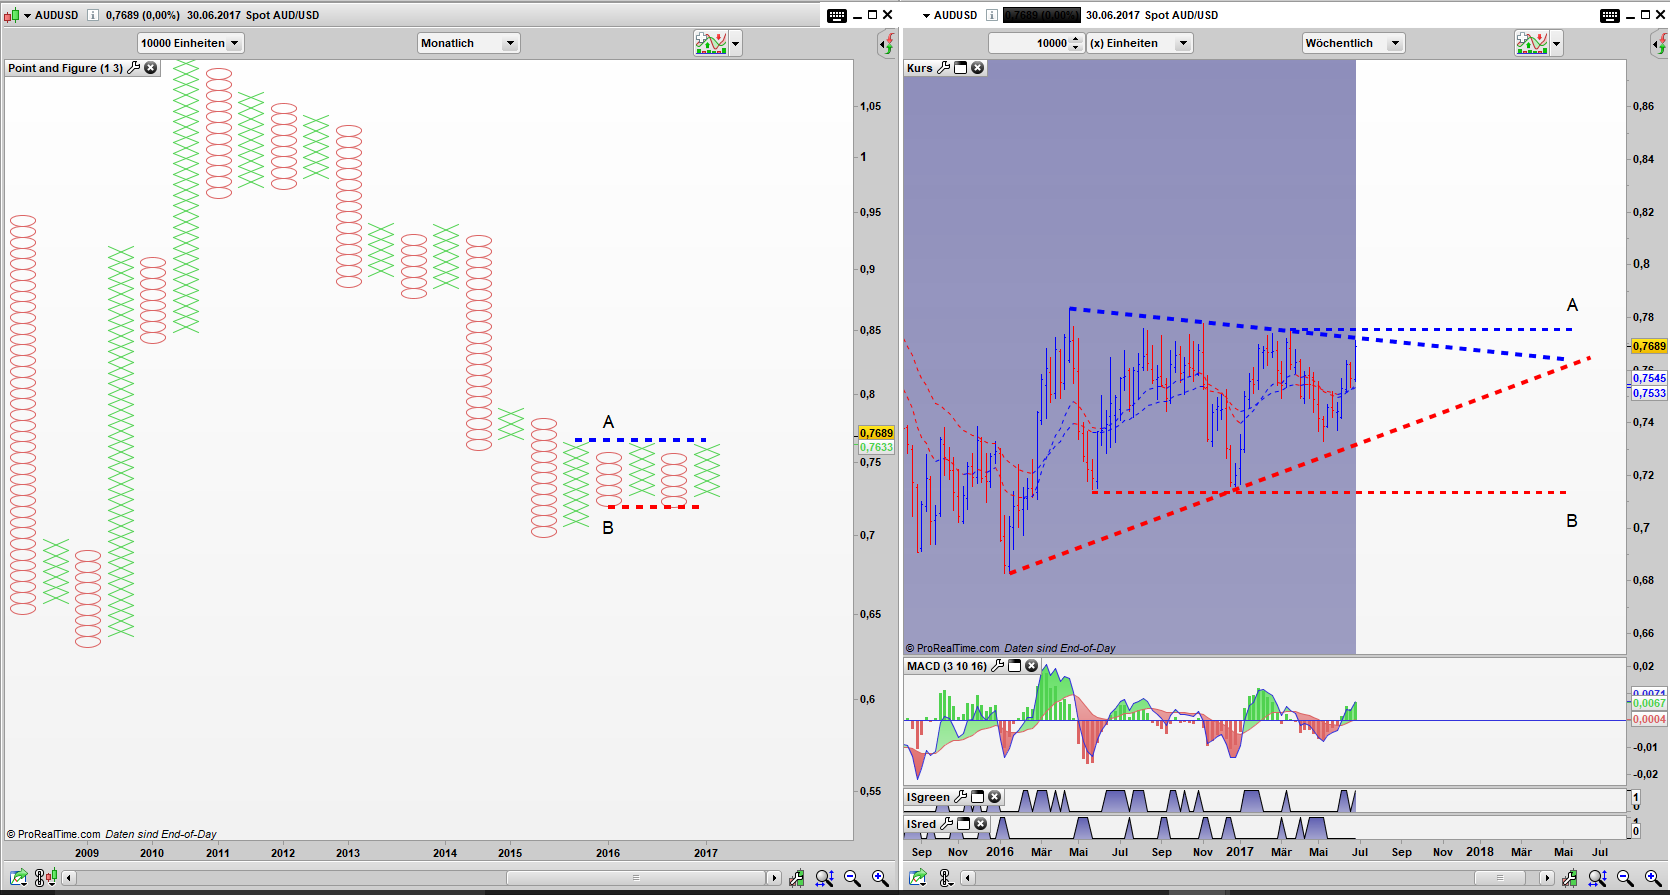
Task: Open Wöchentlich timeframe dropdown
Action: click(x=1353, y=43)
